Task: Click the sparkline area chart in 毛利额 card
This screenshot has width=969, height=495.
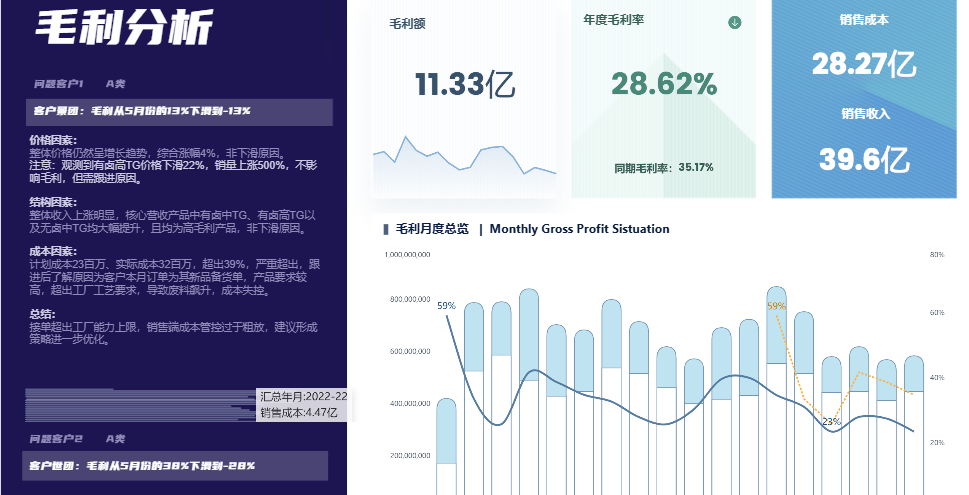Action: 464,166
